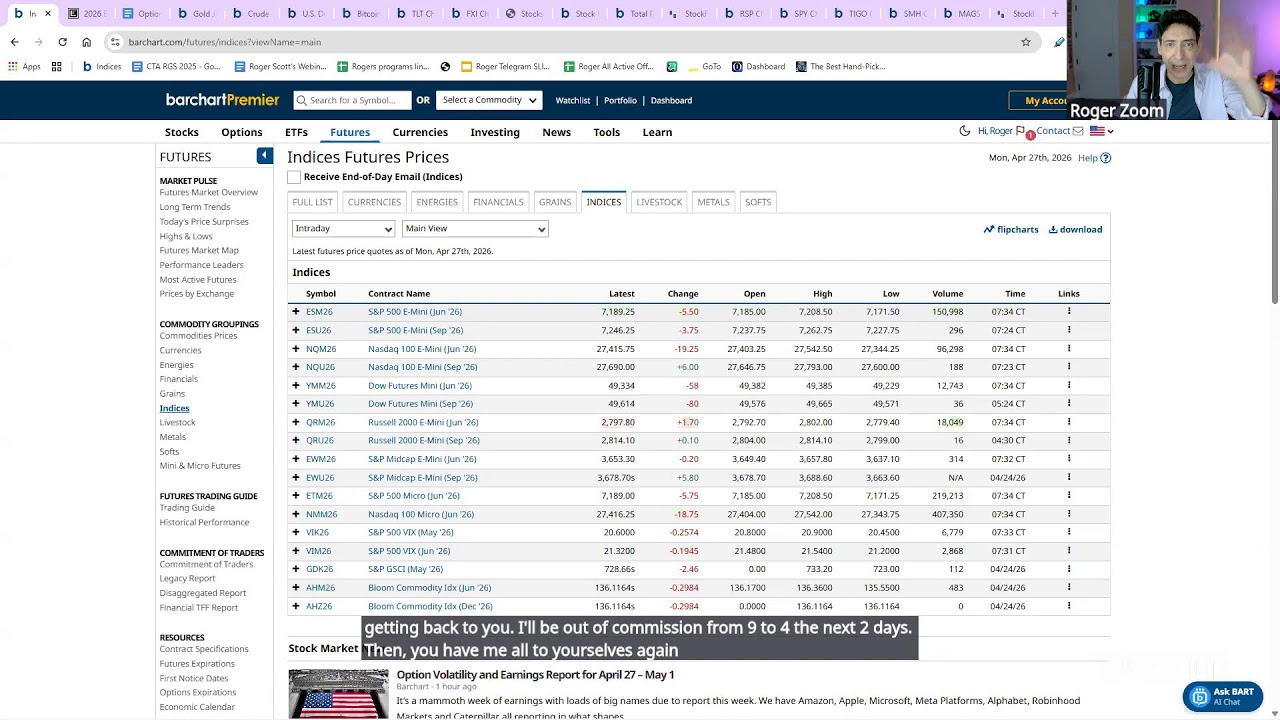The image size is (1280, 720).
Task: Open links menu for YMU26 row
Action: [1068, 404]
